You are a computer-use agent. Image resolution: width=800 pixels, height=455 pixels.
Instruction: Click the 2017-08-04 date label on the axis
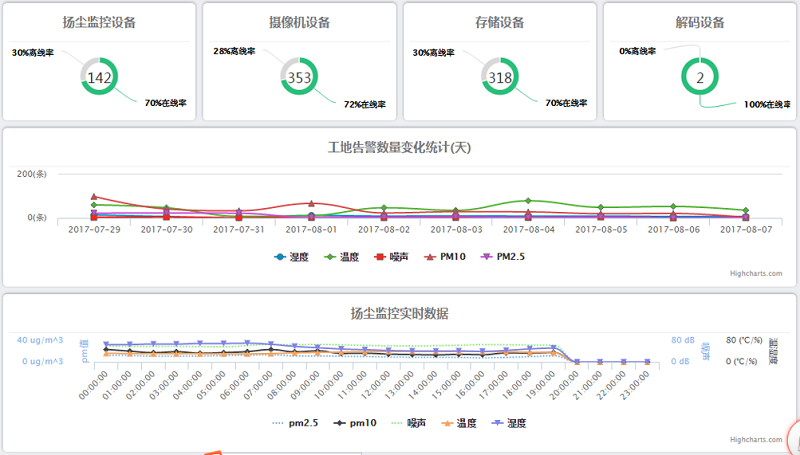pyautogui.click(x=528, y=229)
